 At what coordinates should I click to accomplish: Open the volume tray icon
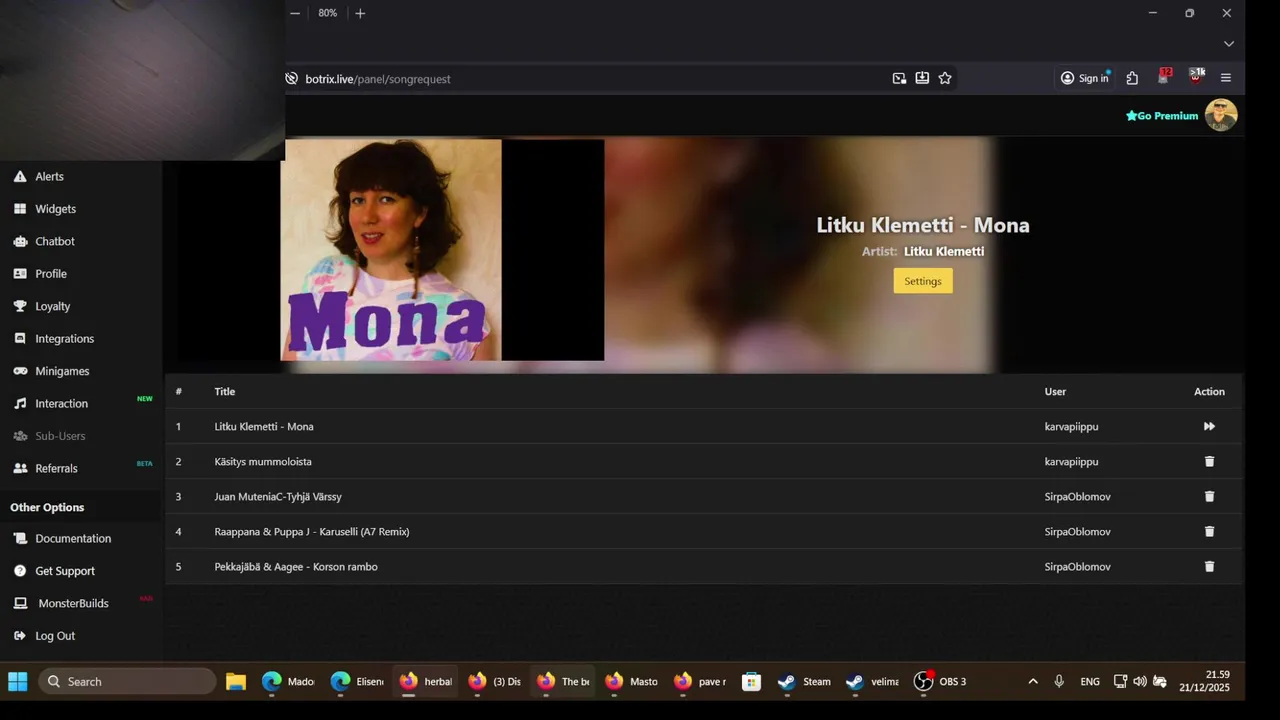tap(1140, 681)
